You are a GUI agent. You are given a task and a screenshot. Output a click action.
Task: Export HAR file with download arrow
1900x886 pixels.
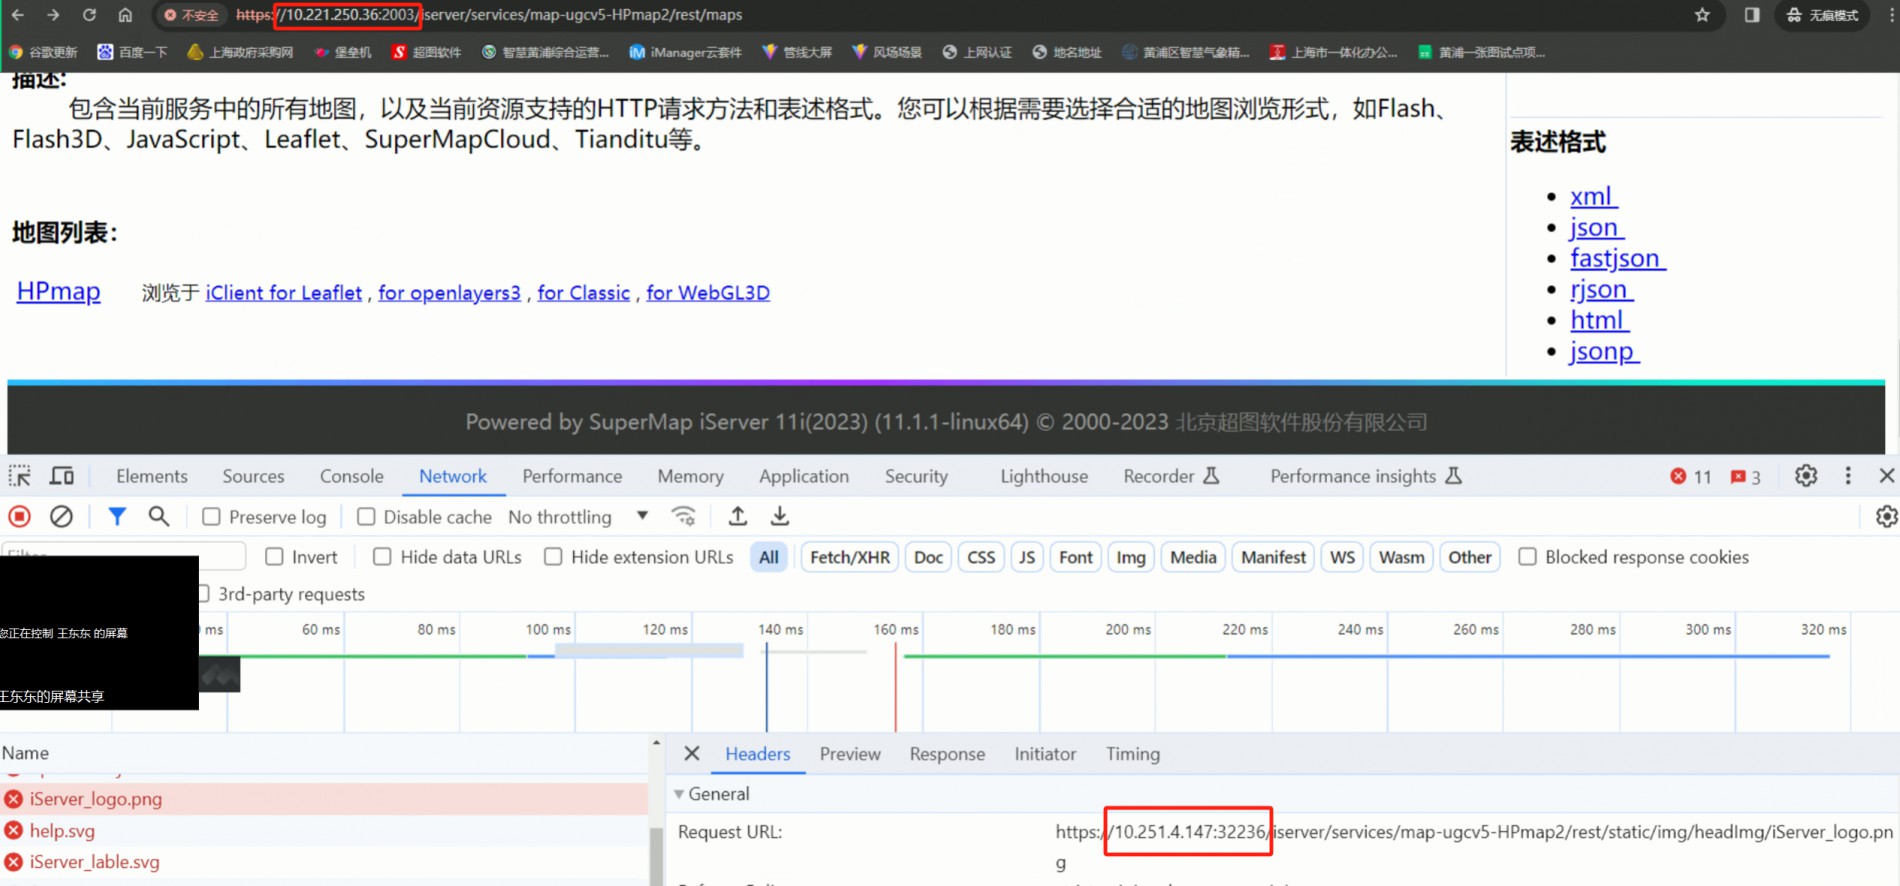tap(780, 517)
